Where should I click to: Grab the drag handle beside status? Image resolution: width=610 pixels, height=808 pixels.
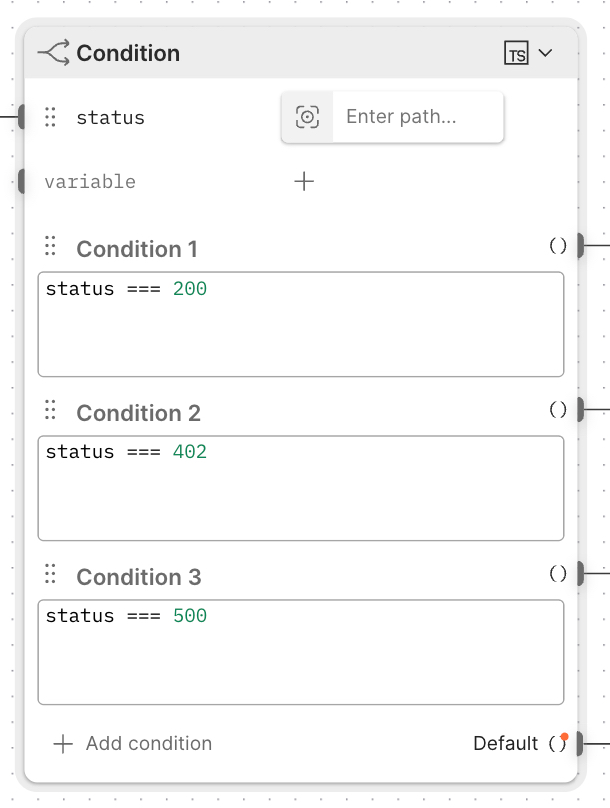click(50, 117)
